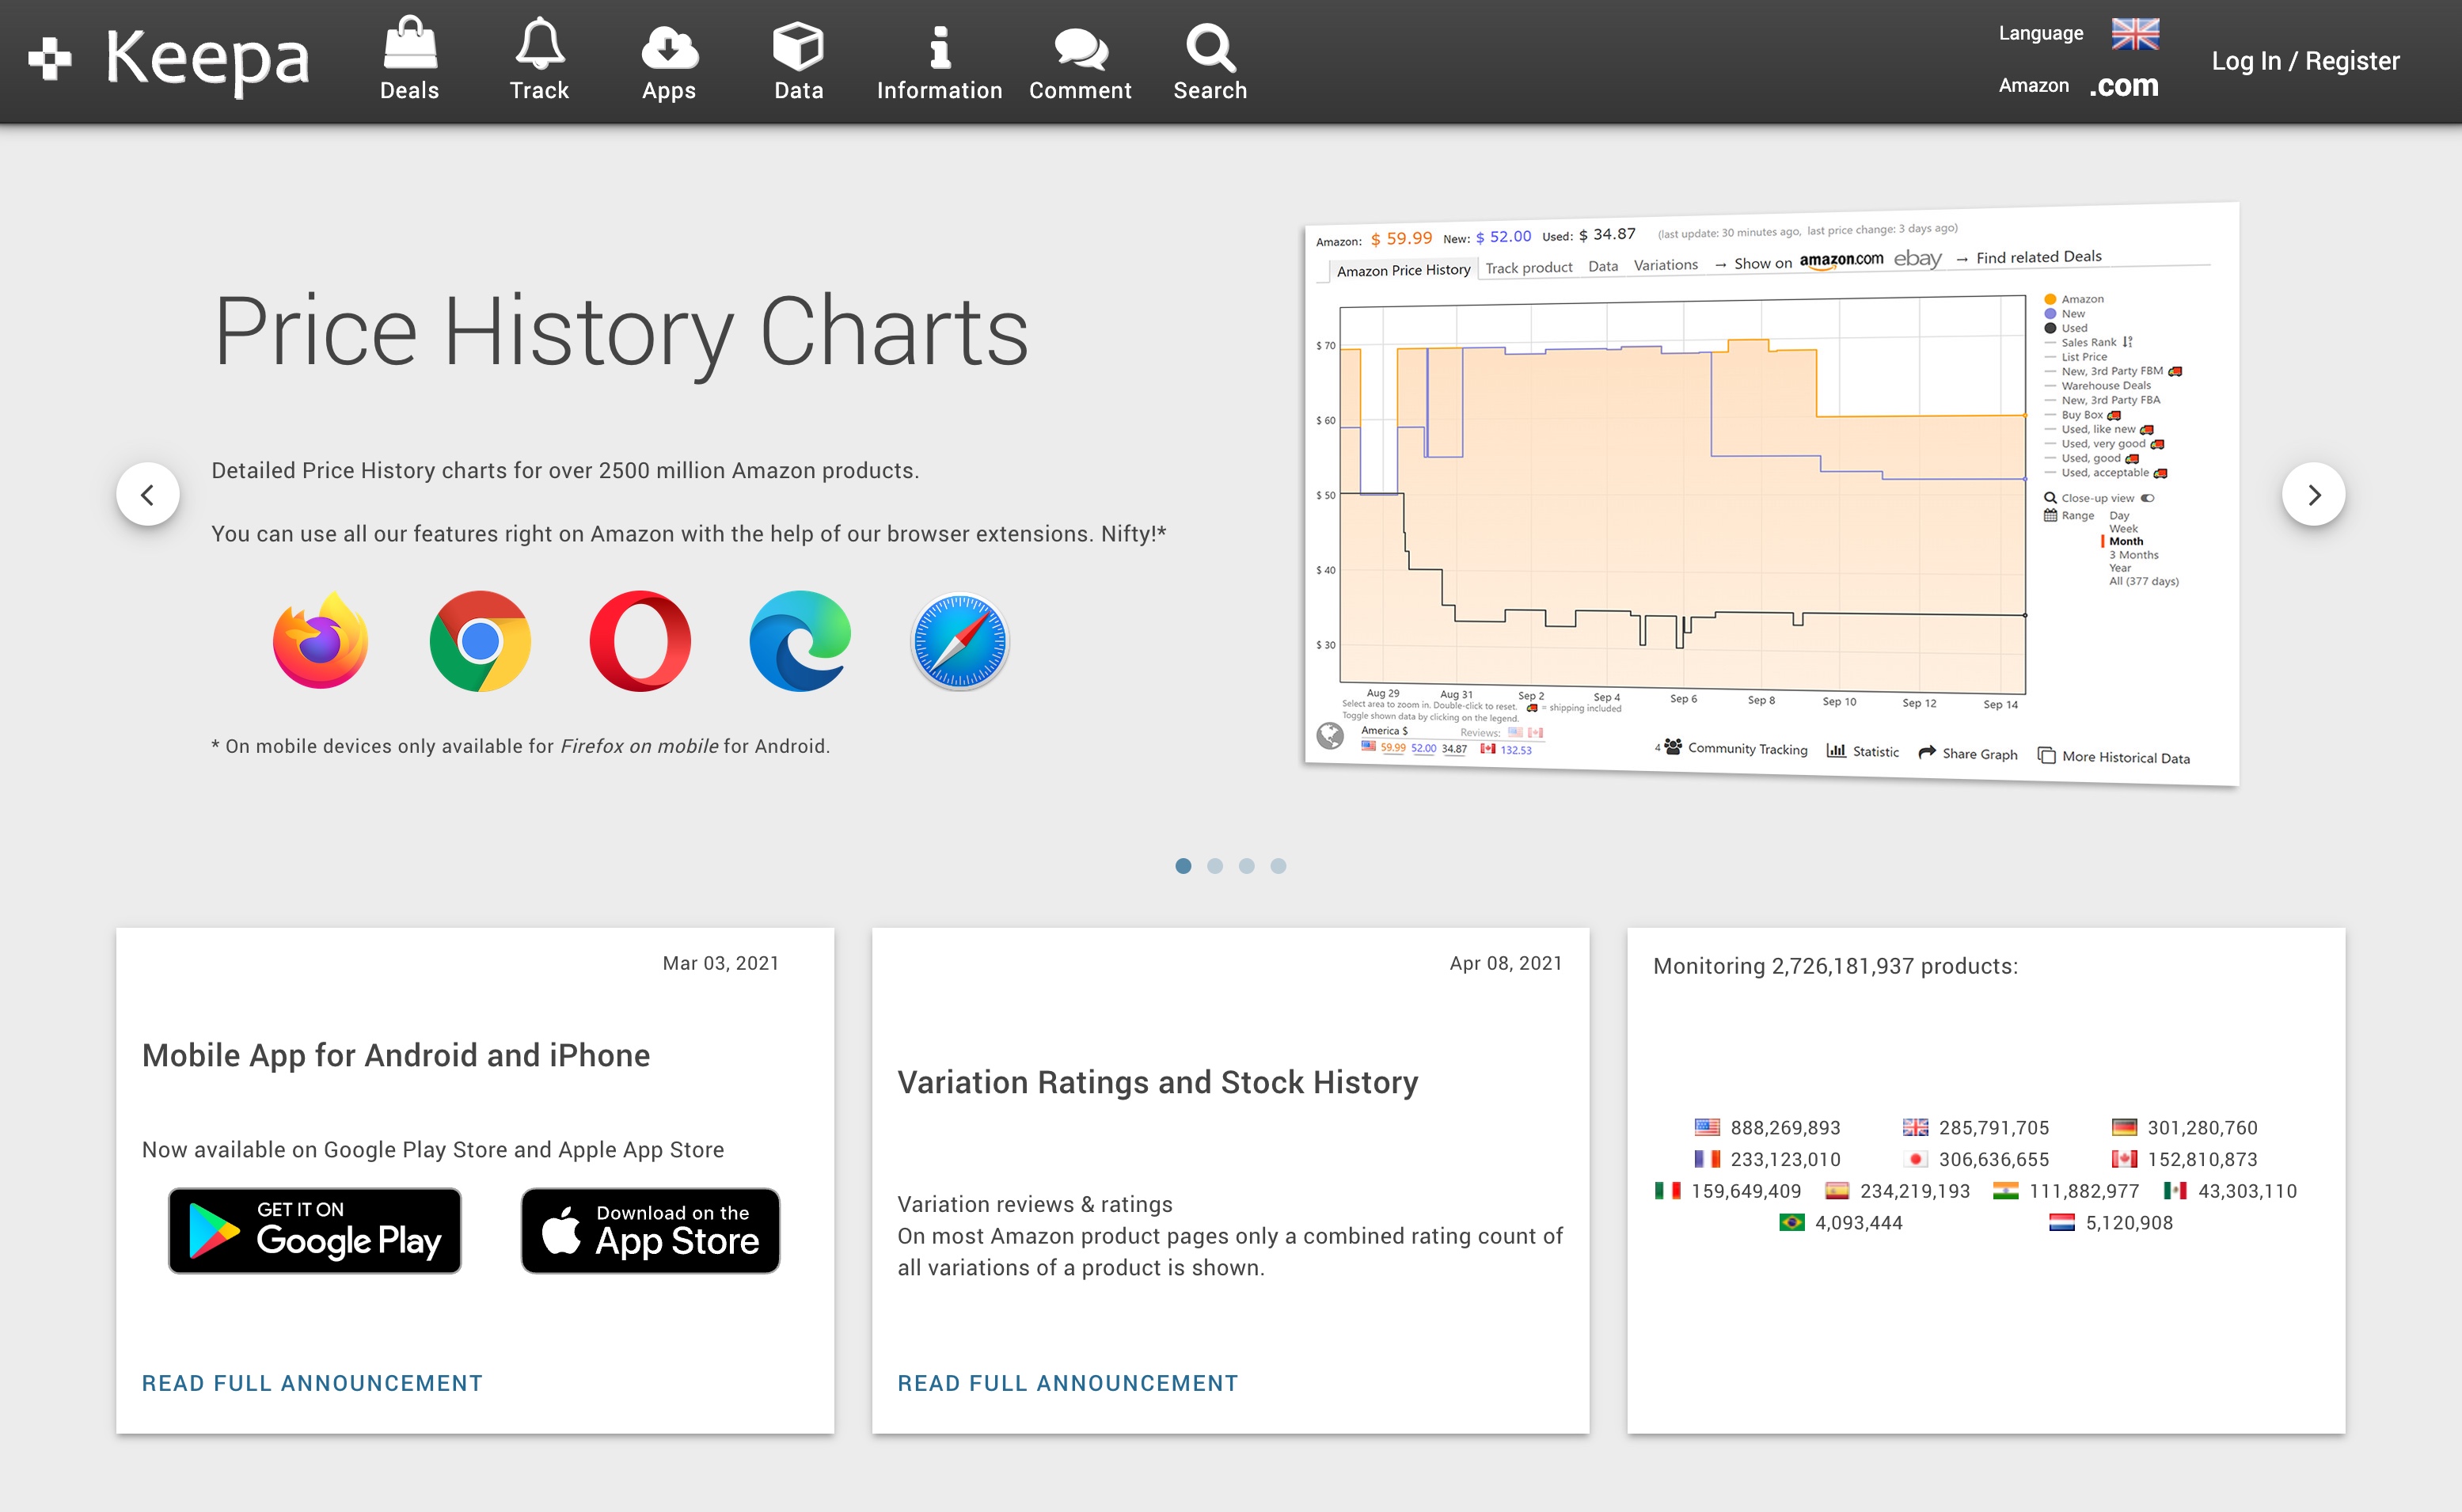The width and height of the screenshot is (2462, 1512).
Task: Click Log In / Register
Action: click(x=2305, y=61)
